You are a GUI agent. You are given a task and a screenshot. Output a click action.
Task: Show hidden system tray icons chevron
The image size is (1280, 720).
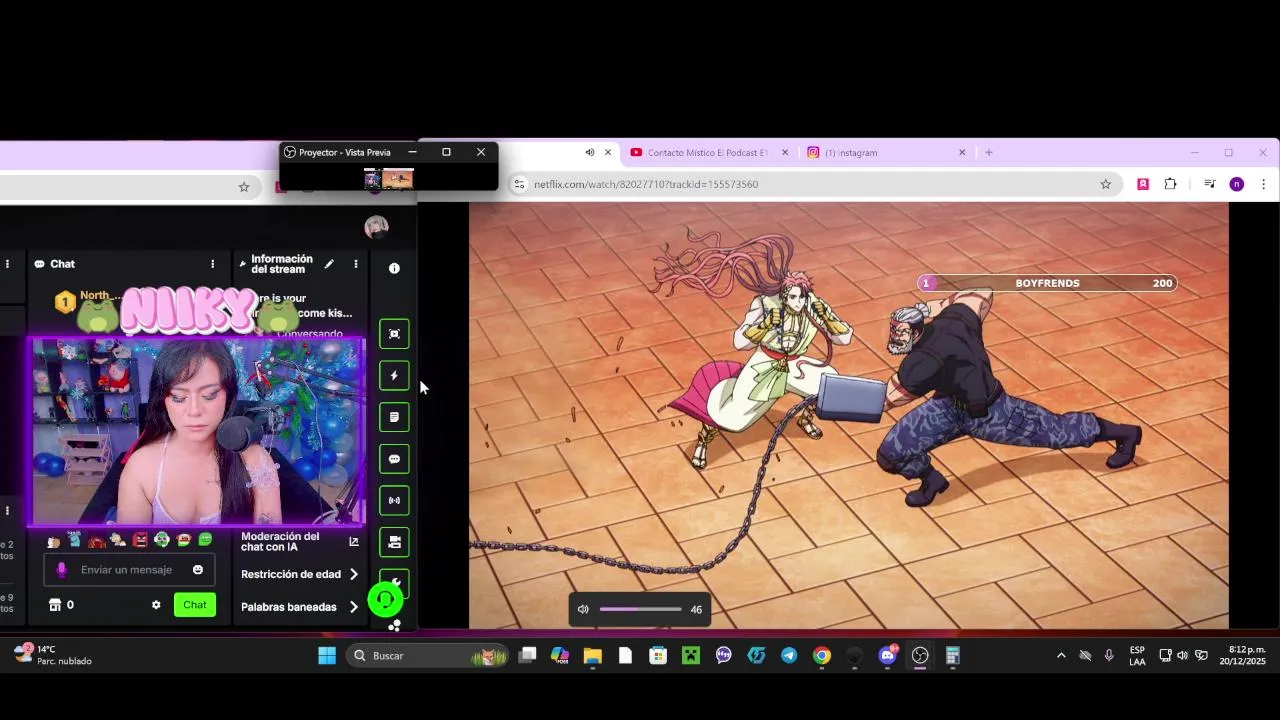click(x=1061, y=656)
